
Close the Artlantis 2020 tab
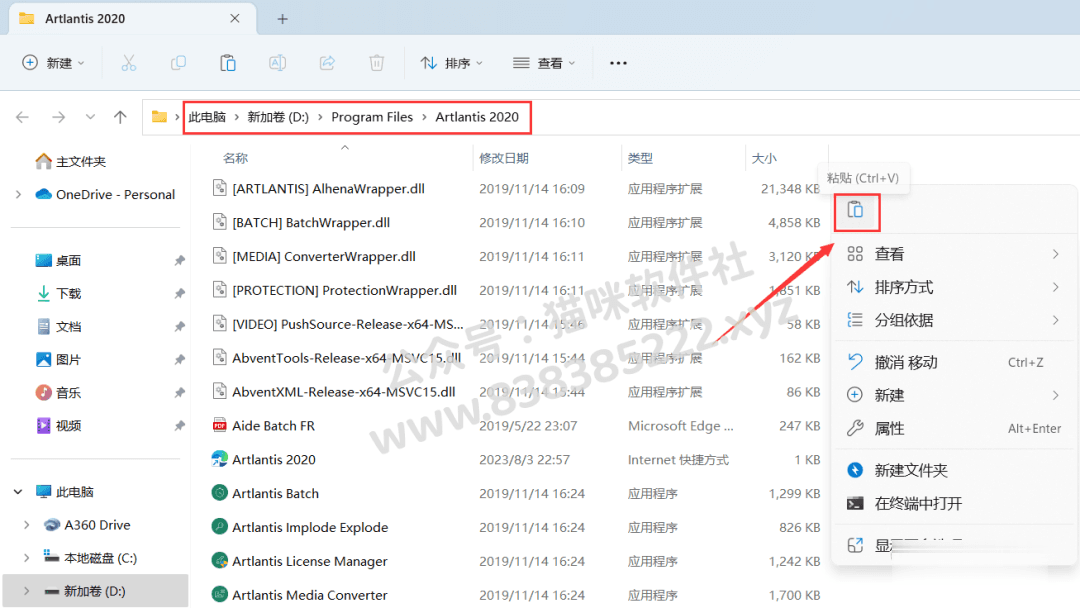[x=235, y=19]
